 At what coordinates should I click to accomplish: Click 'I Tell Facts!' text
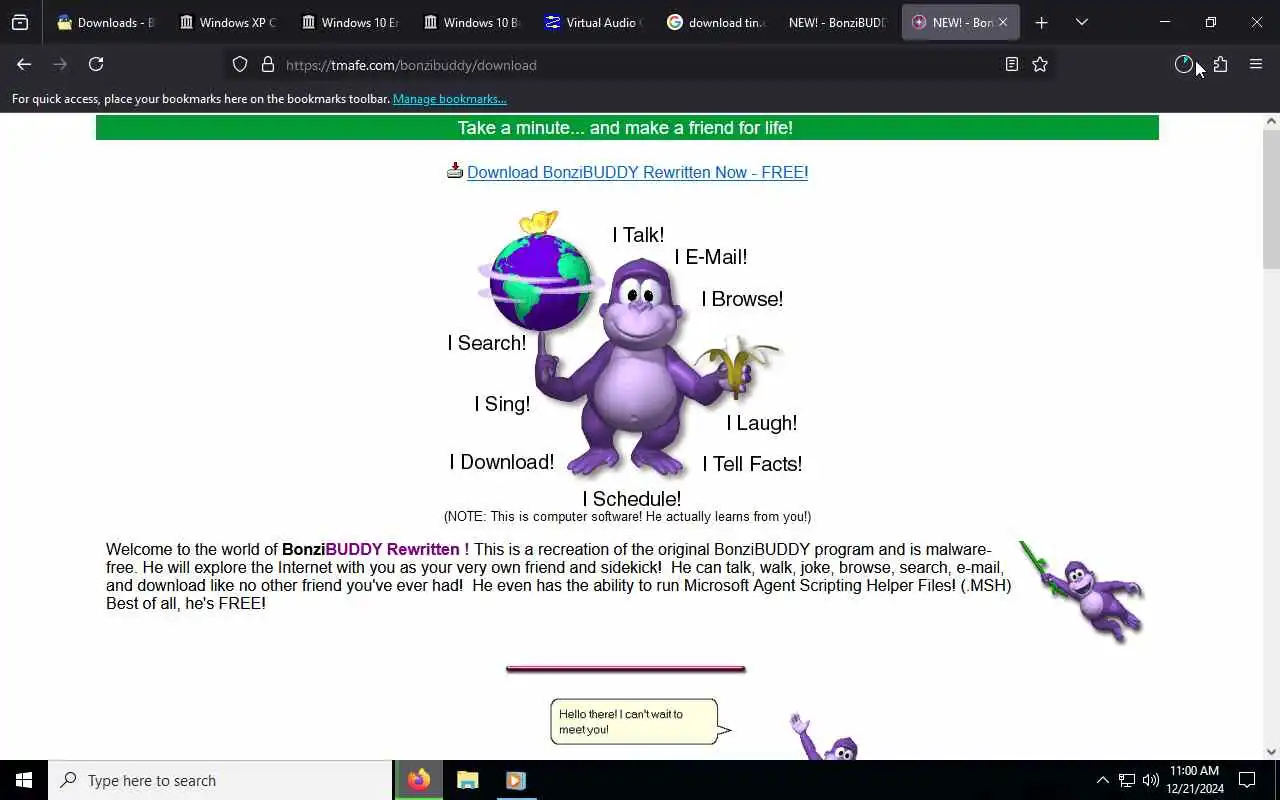tap(752, 464)
